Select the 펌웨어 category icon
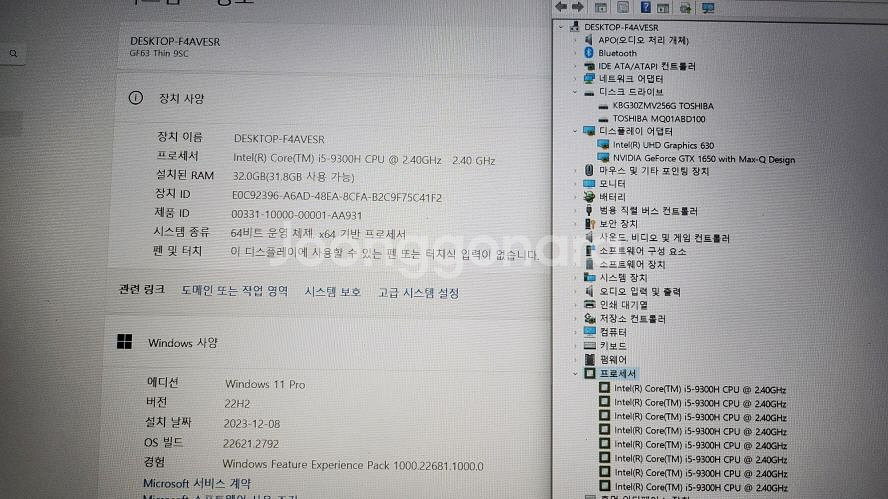Viewport: 888px width, 499px height. 590,359
